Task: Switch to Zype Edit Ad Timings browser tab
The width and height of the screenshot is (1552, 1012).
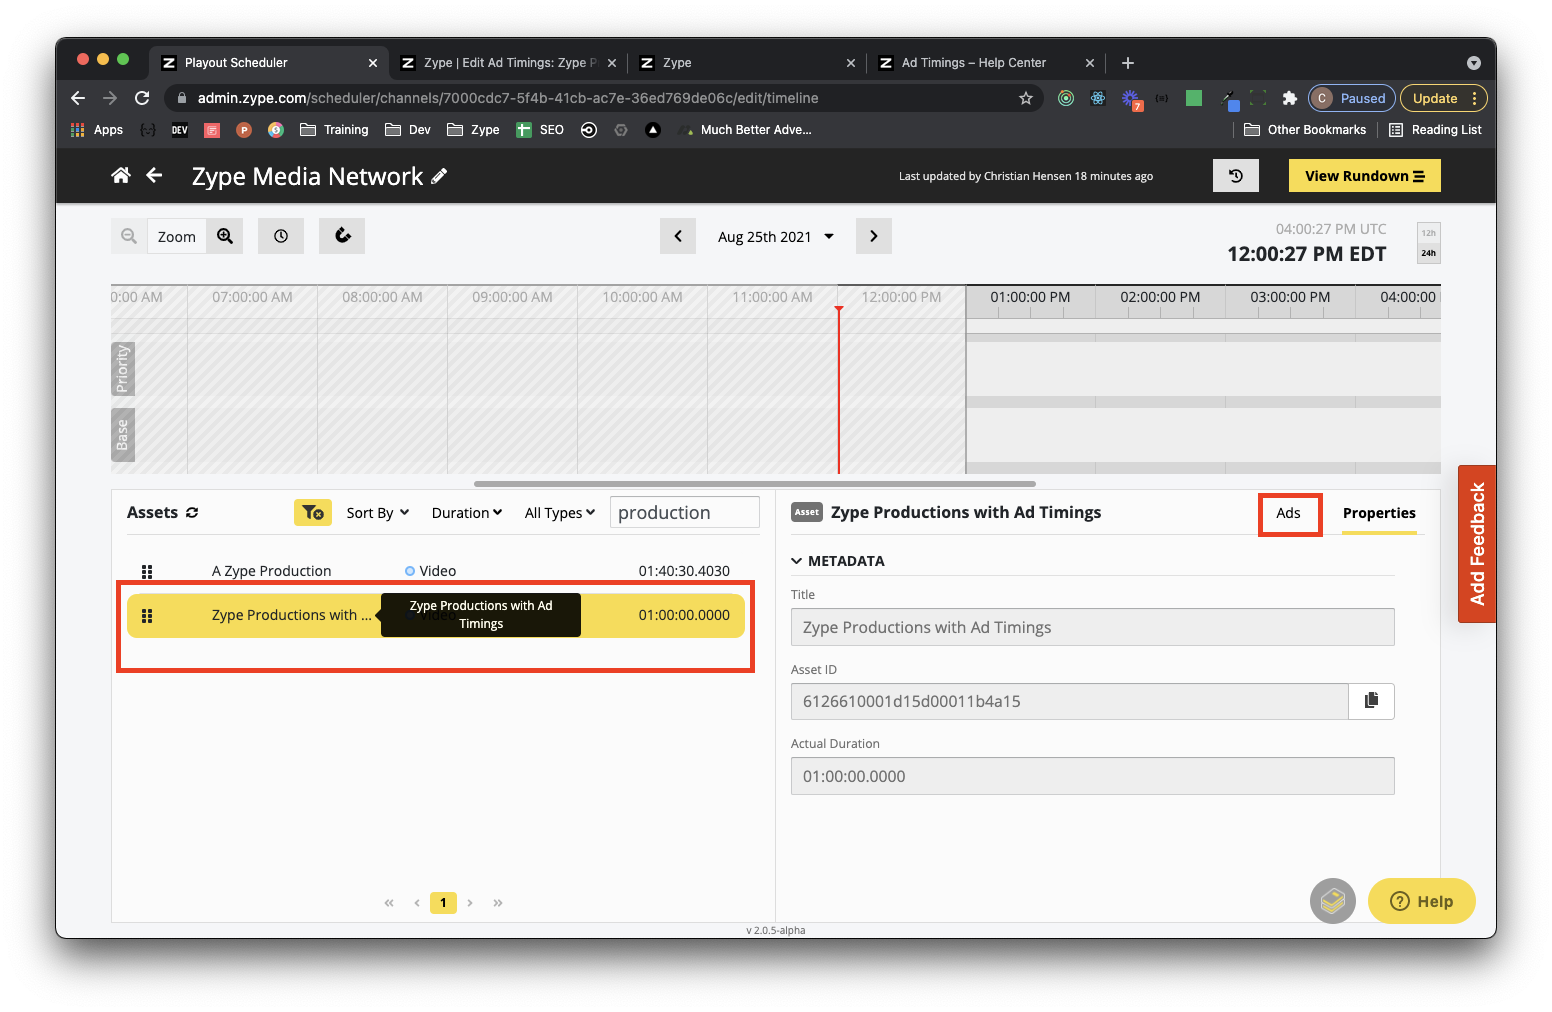Action: 508,63
